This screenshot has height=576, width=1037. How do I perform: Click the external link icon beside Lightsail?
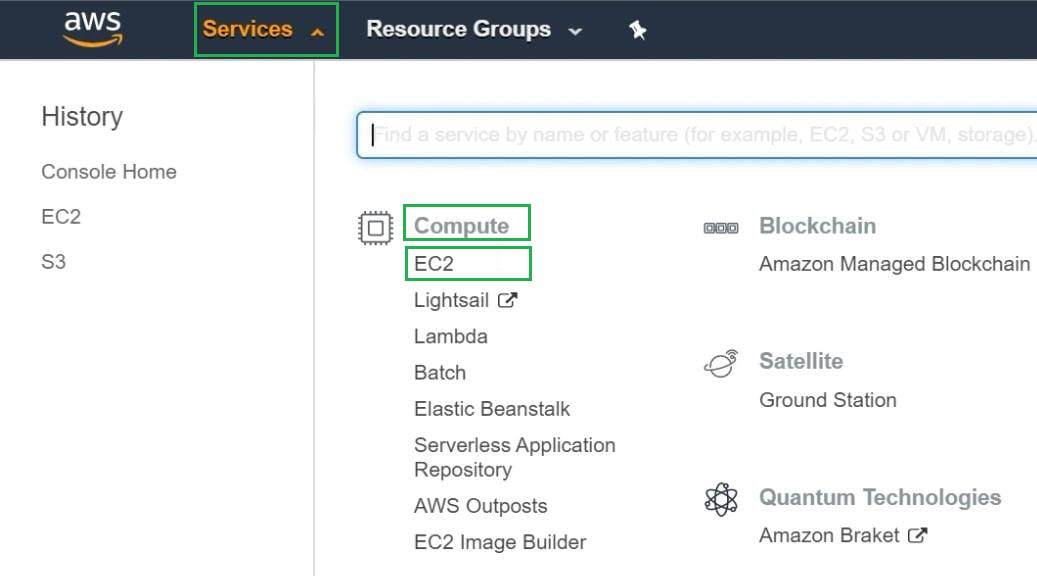508,299
